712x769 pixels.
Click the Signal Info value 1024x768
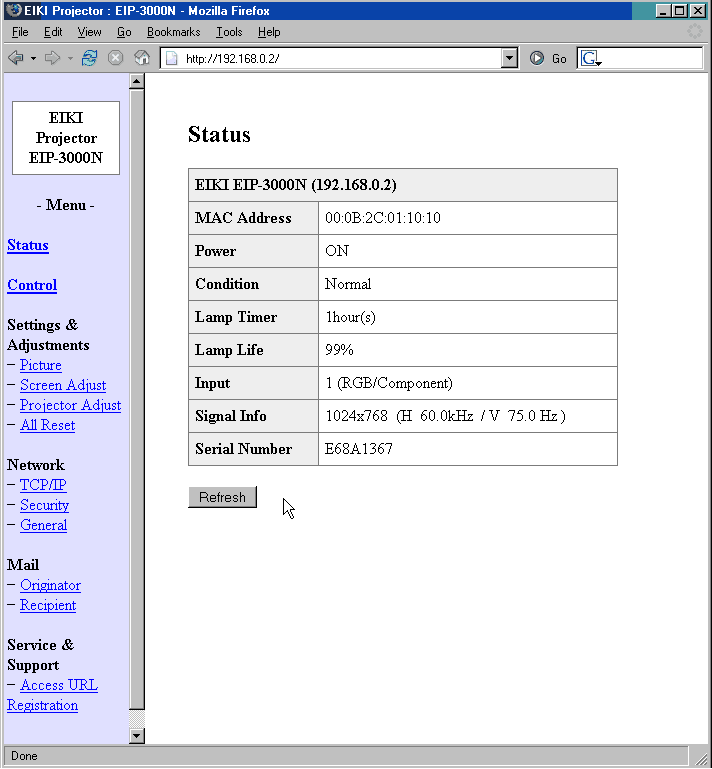click(356, 416)
